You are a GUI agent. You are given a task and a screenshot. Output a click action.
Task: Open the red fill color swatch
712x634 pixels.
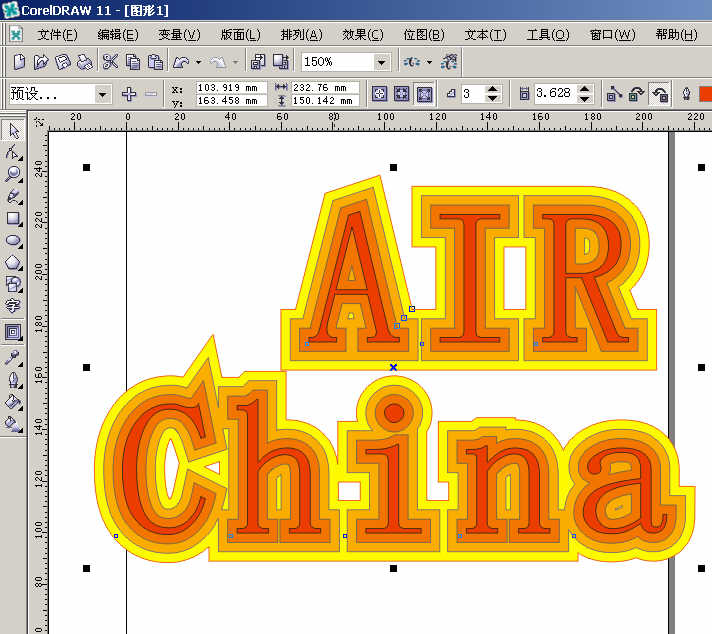[705, 94]
